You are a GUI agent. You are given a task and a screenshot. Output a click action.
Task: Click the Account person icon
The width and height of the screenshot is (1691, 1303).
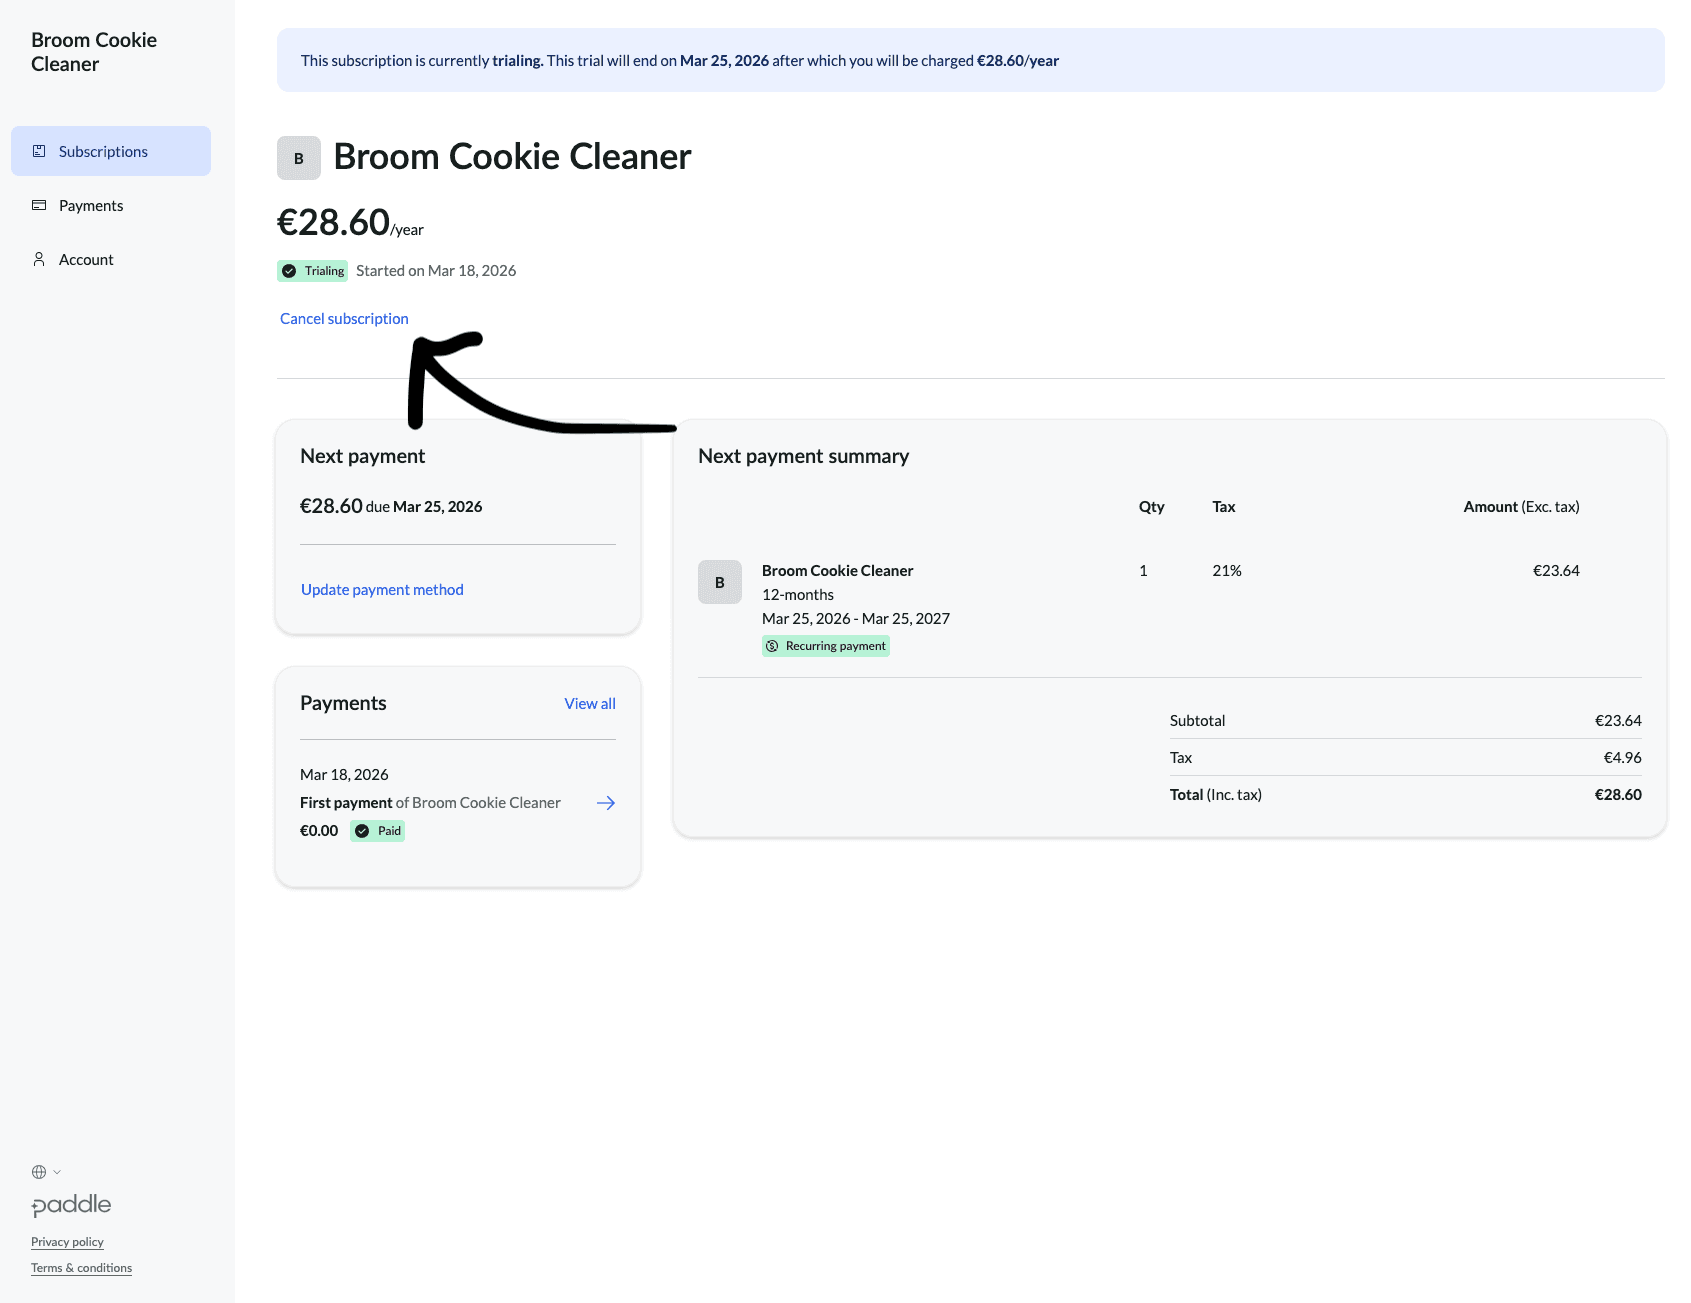coord(39,259)
